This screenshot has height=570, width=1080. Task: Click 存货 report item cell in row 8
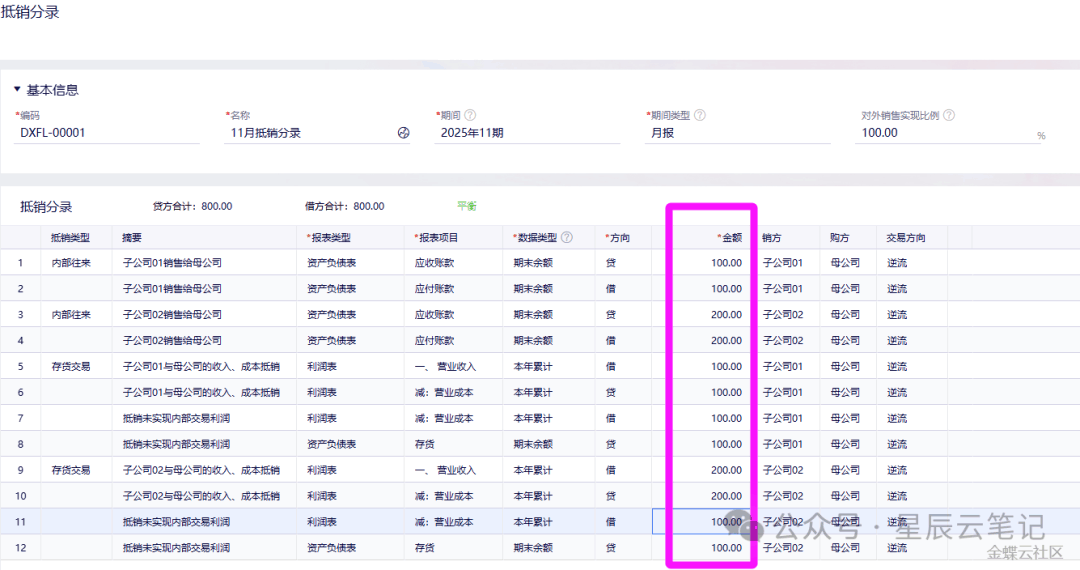point(424,444)
